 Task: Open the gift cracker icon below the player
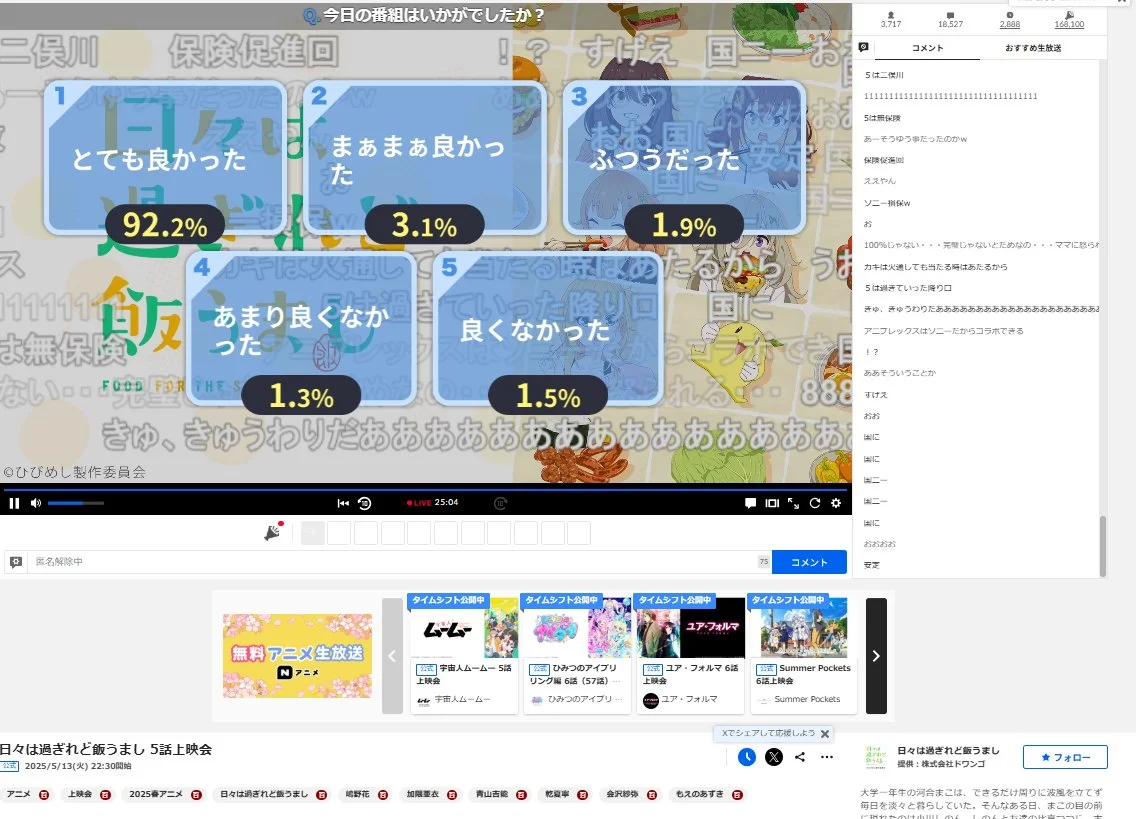coord(273,532)
